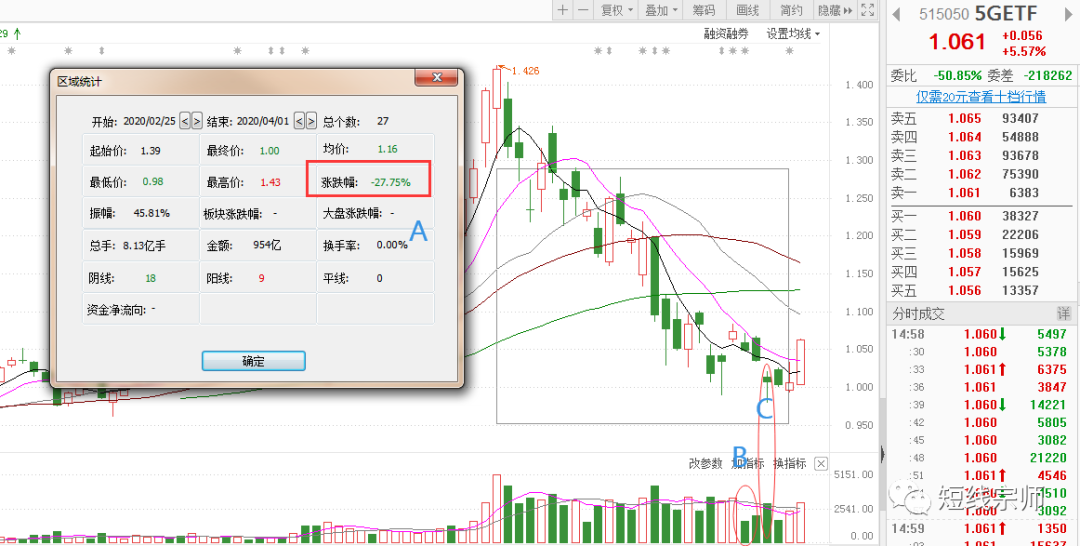Select 卖二 price 1.062
The height and width of the screenshot is (546, 1080).
pyautogui.click(x=964, y=174)
